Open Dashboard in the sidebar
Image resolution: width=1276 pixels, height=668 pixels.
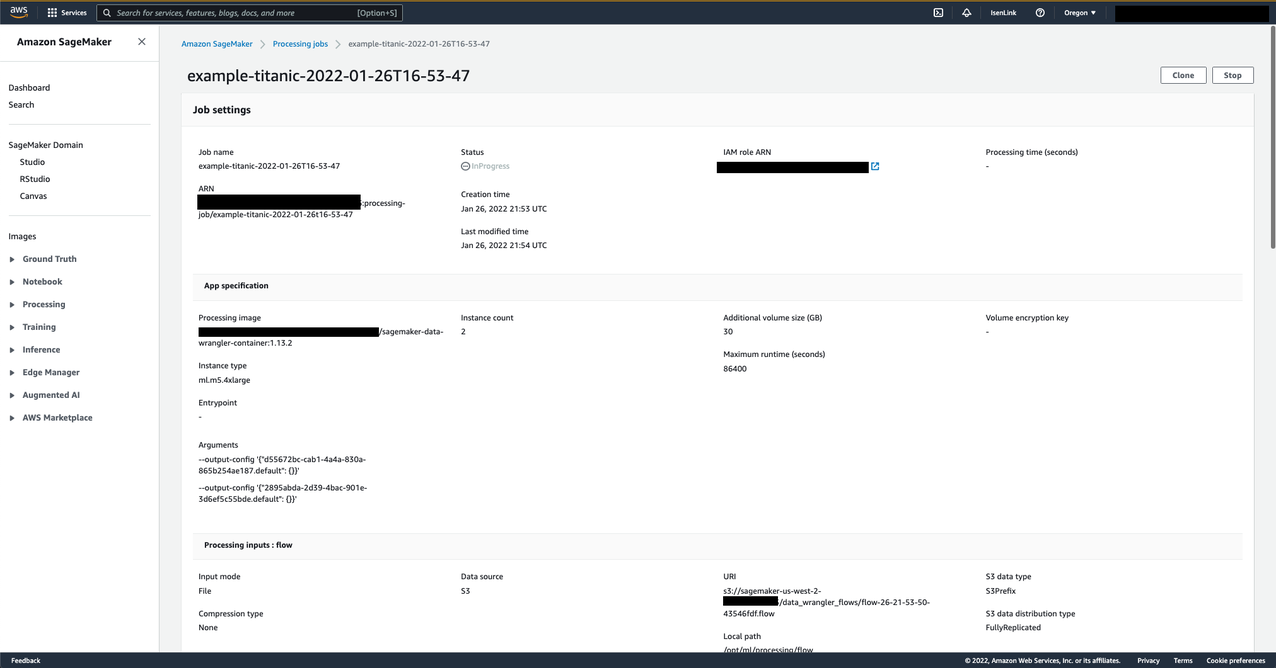pos(29,88)
